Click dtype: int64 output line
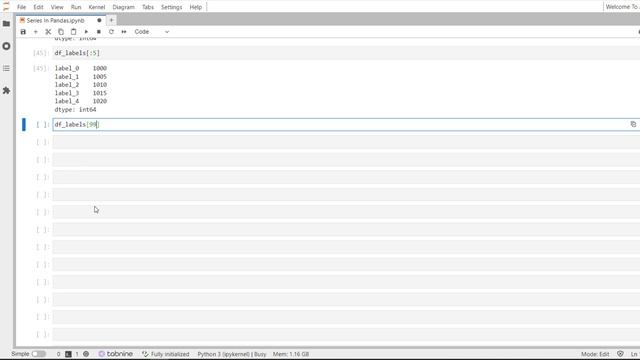 click(x=76, y=109)
